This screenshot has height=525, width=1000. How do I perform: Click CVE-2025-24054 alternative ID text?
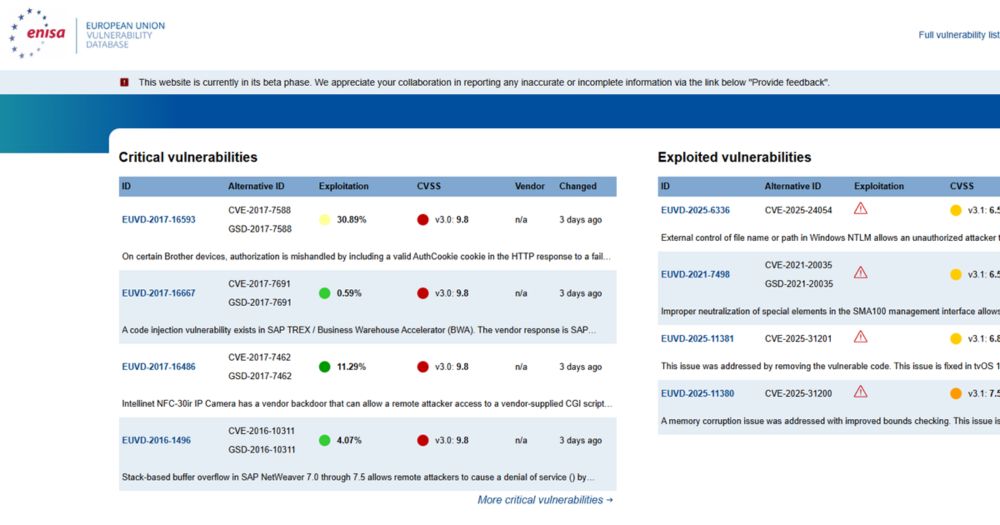click(798, 211)
